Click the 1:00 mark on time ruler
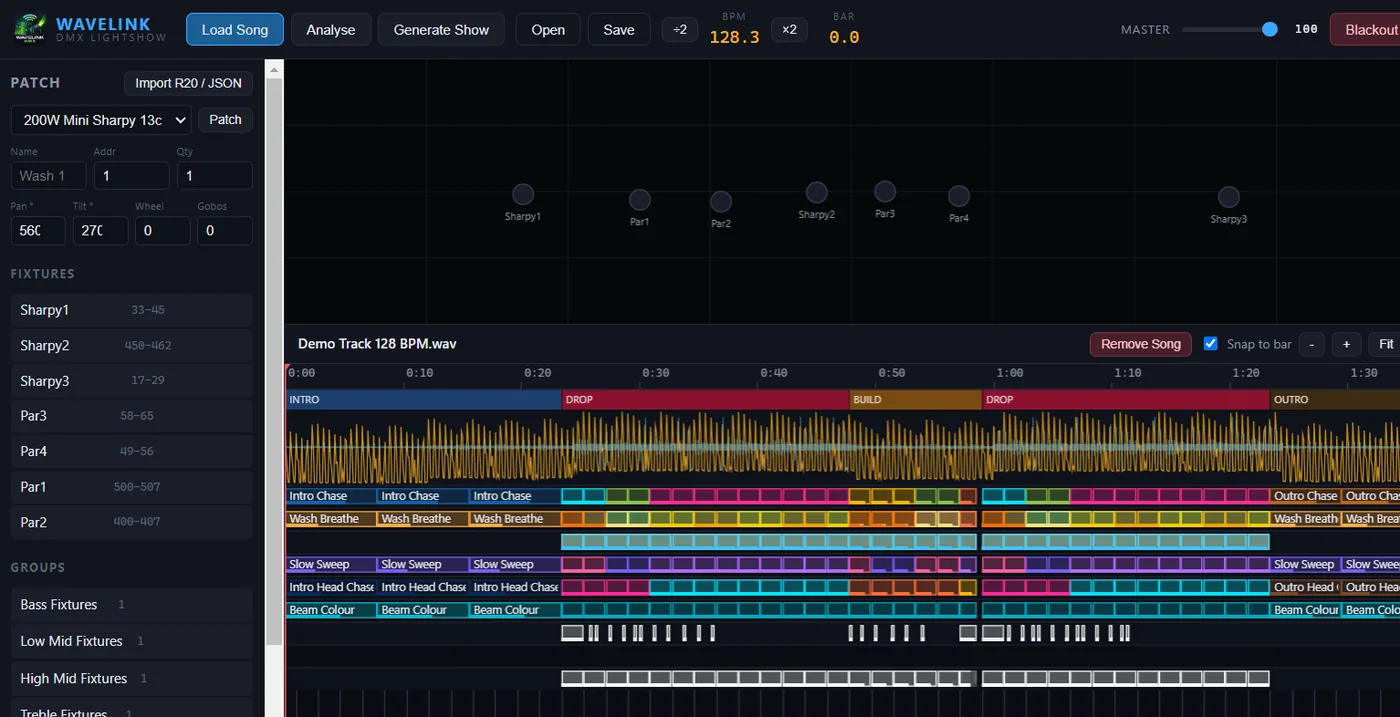This screenshot has height=717, width=1400. (1010, 373)
